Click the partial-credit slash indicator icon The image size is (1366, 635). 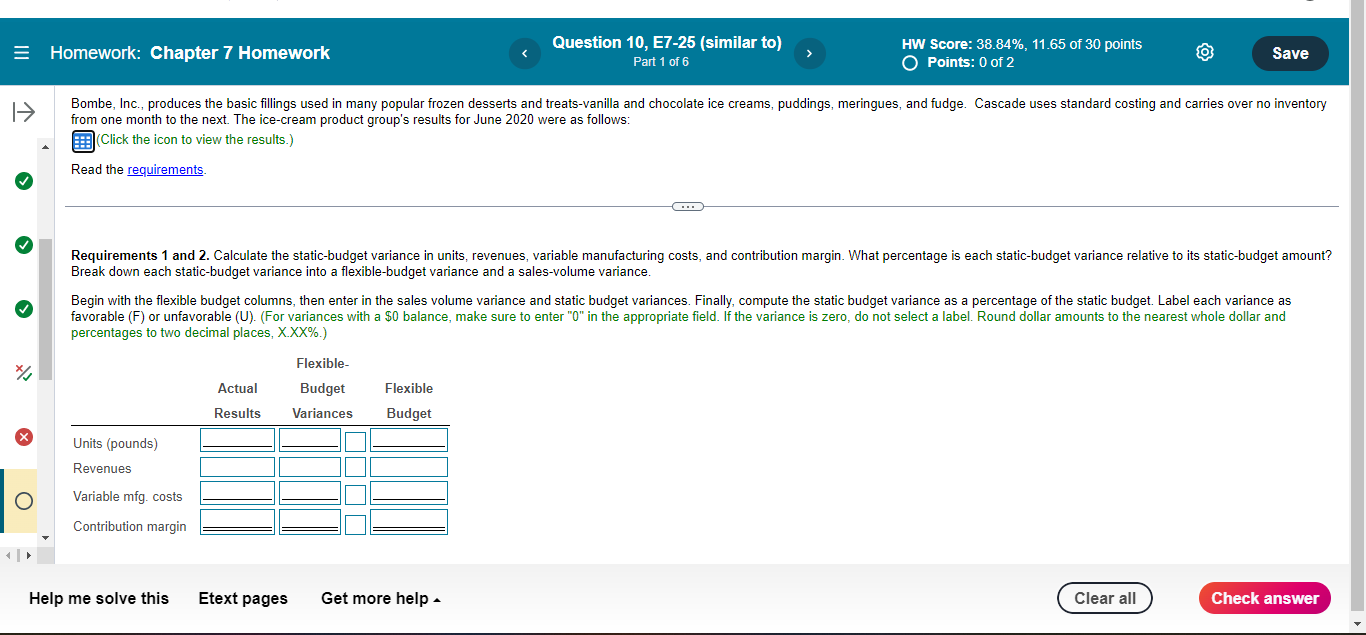click(22, 372)
